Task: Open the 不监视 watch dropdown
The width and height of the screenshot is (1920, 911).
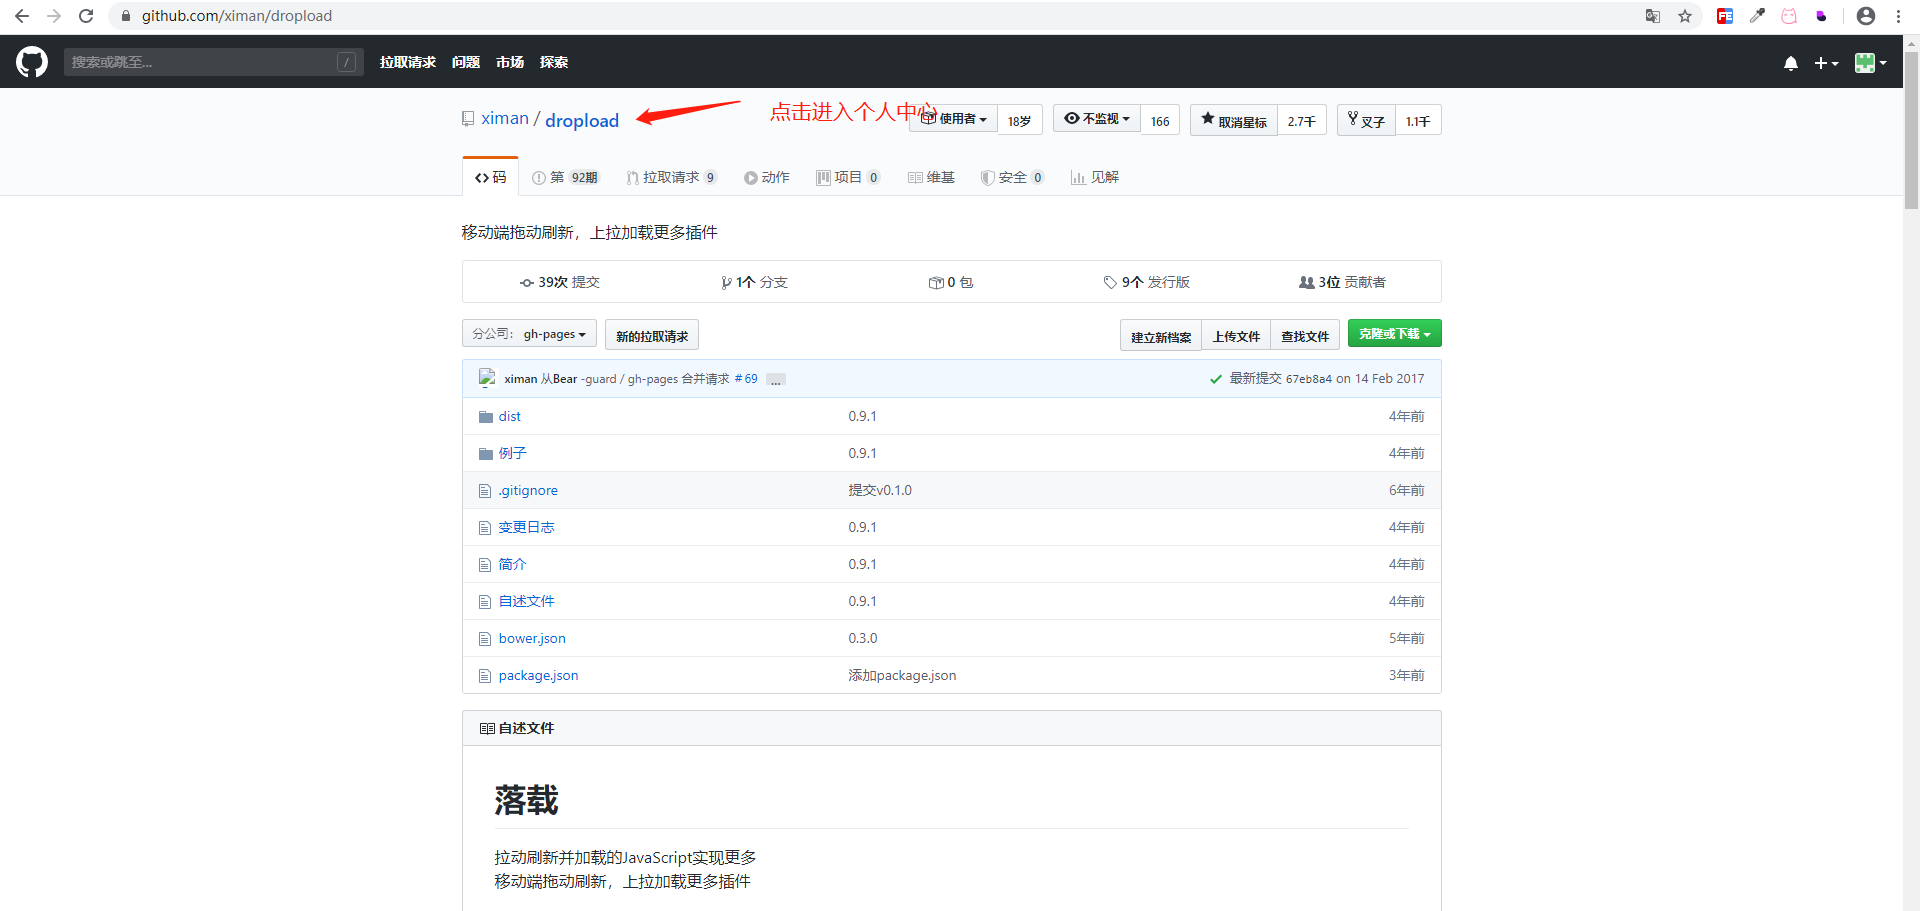Action: [x=1095, y=117]
